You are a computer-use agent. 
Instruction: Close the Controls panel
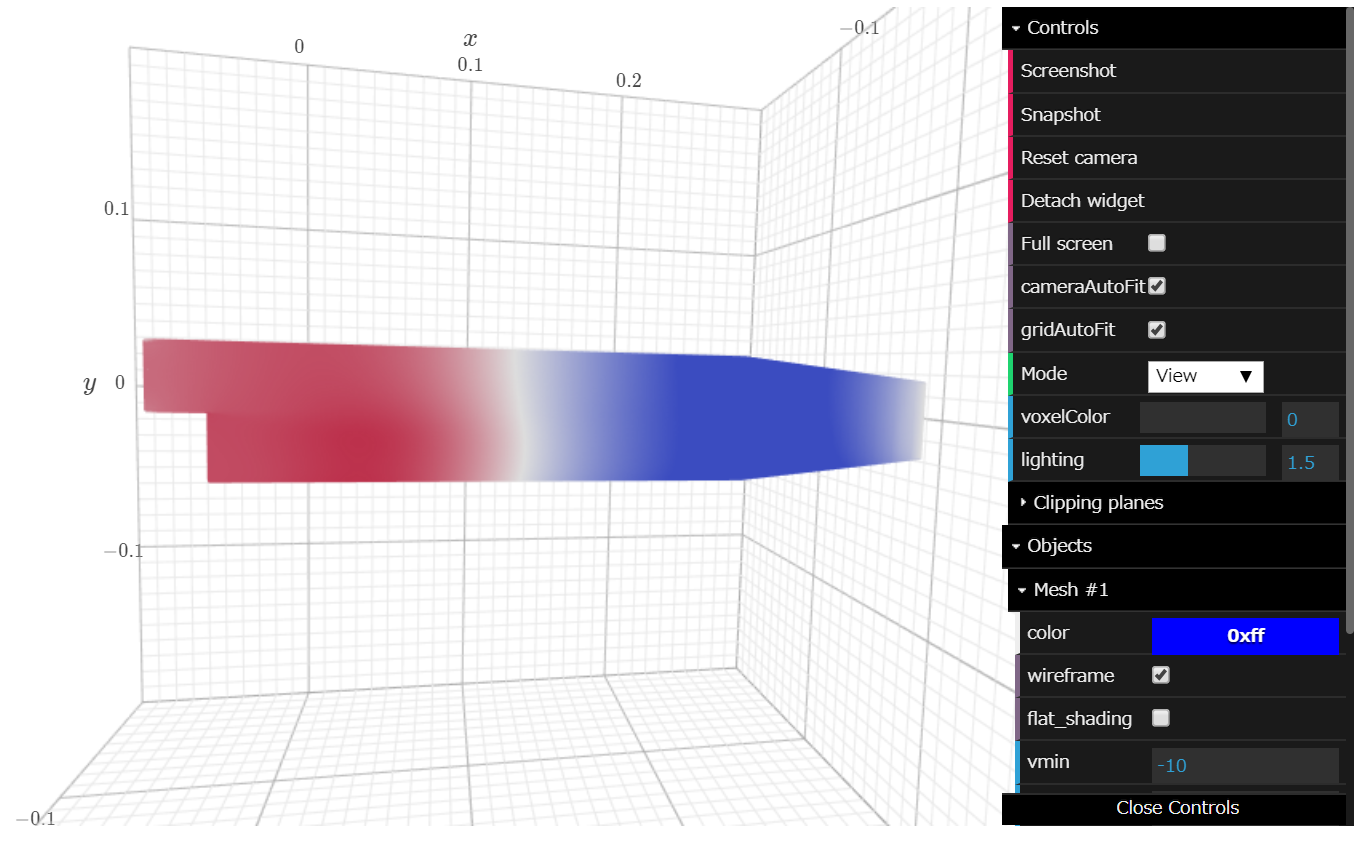(1177, 808)
